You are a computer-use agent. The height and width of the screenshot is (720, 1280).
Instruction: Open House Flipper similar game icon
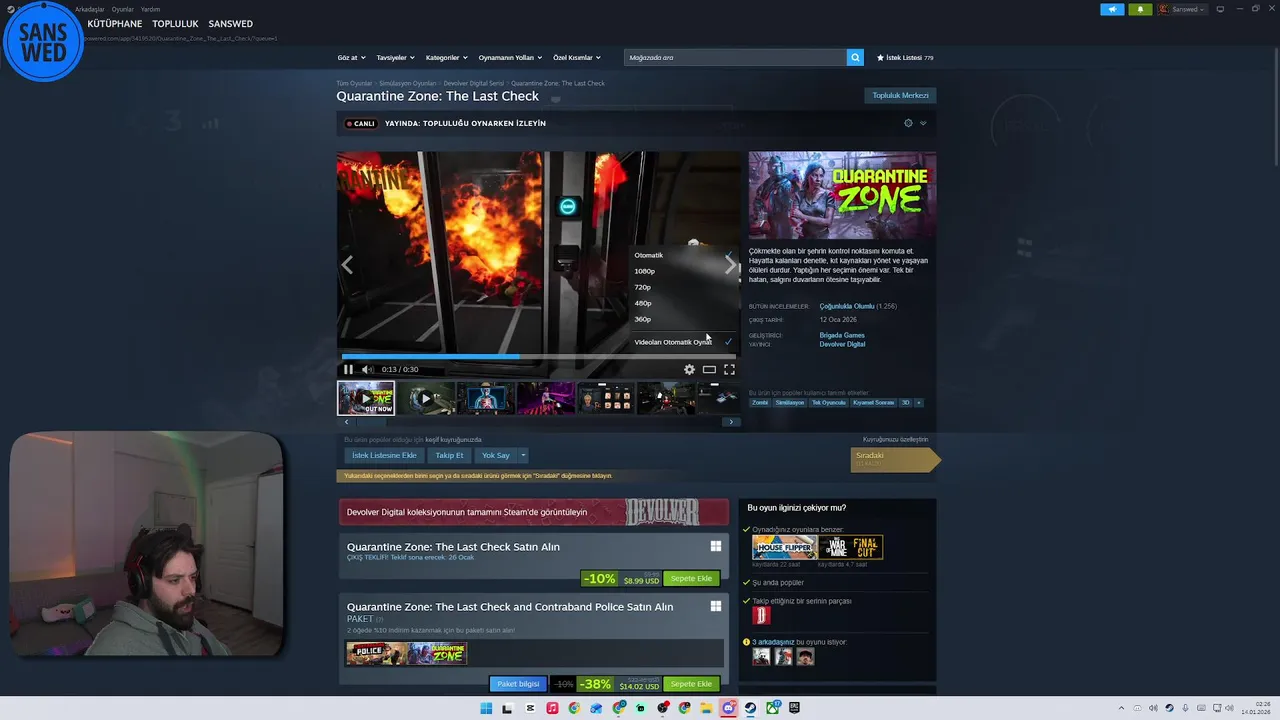click(x=785, y=548)
